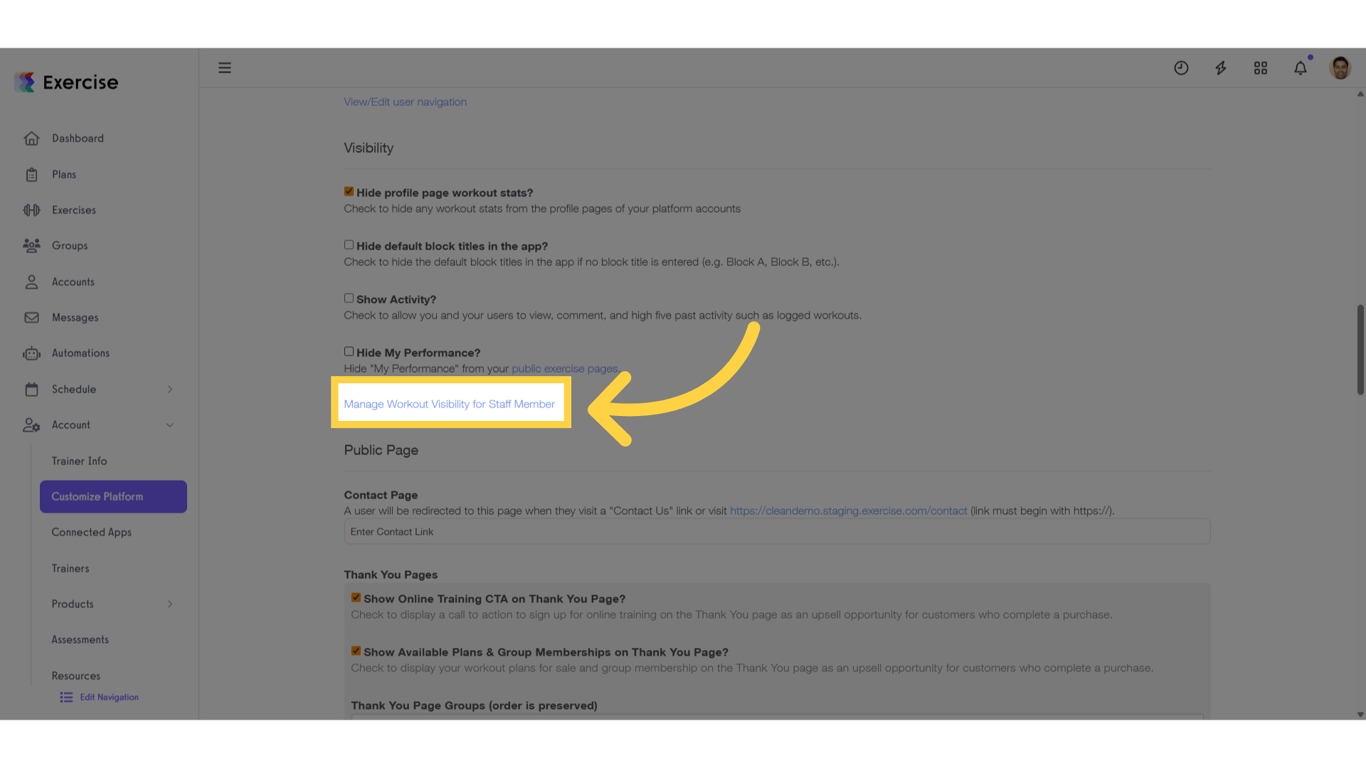
Task: Click the Public Page section heading
Action: [x=381, y=450]
